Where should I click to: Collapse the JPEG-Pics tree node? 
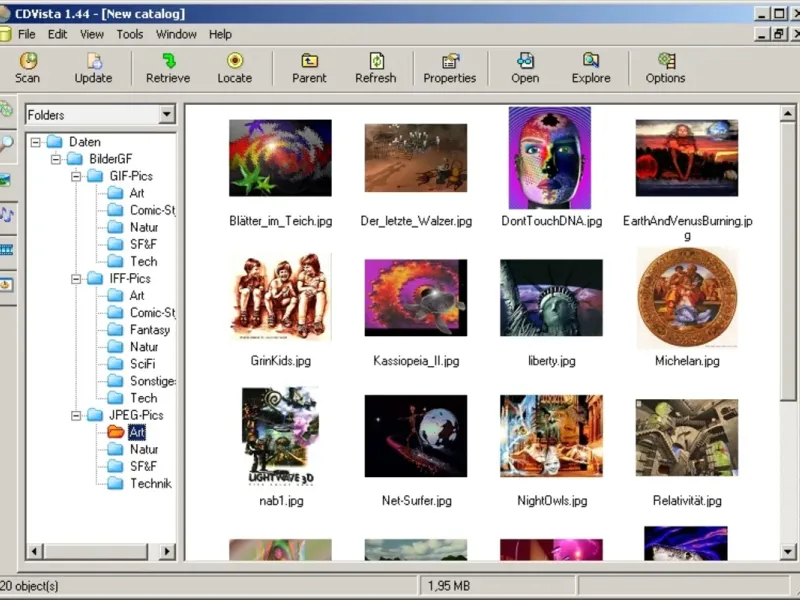(76, 415)
